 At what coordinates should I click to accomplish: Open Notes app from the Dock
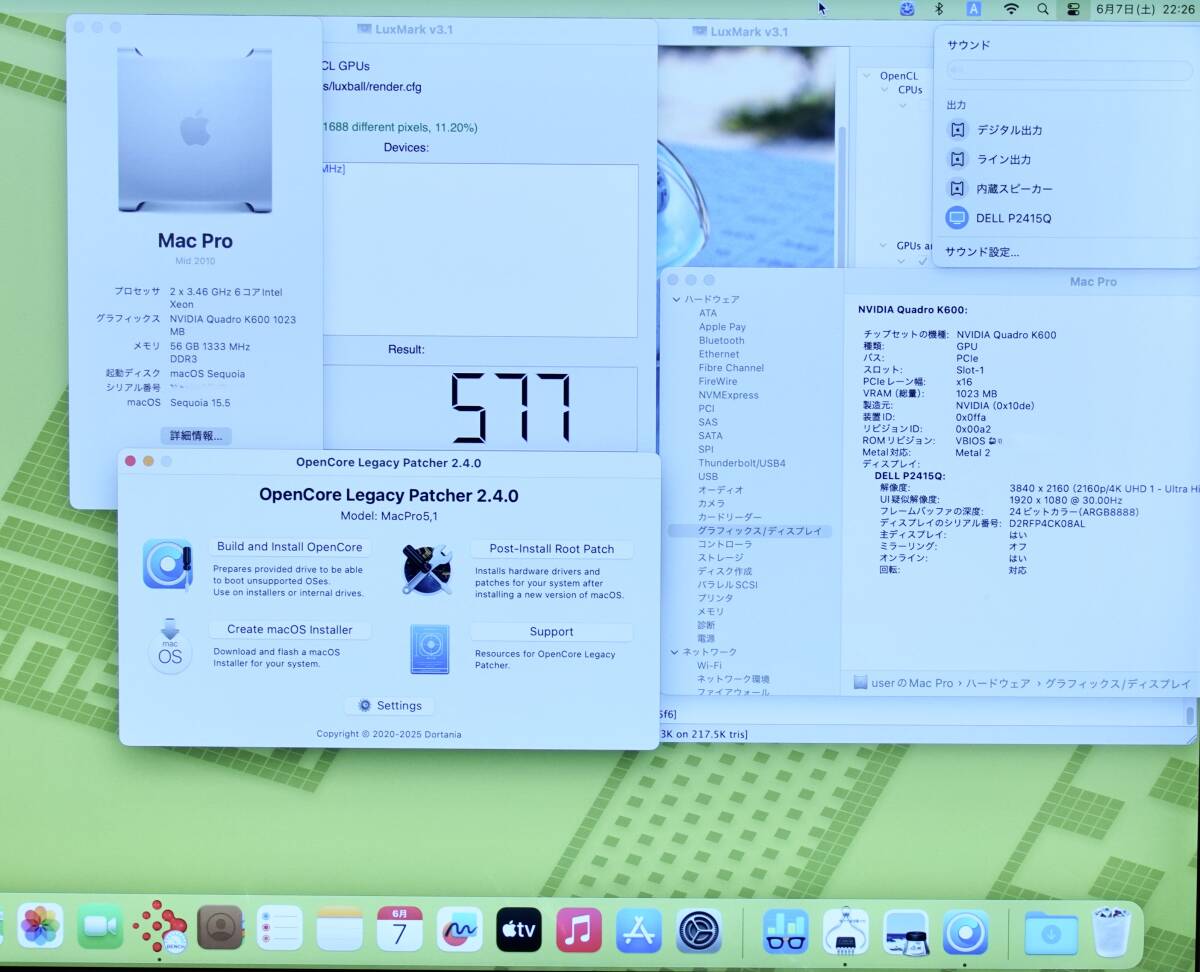340,928
